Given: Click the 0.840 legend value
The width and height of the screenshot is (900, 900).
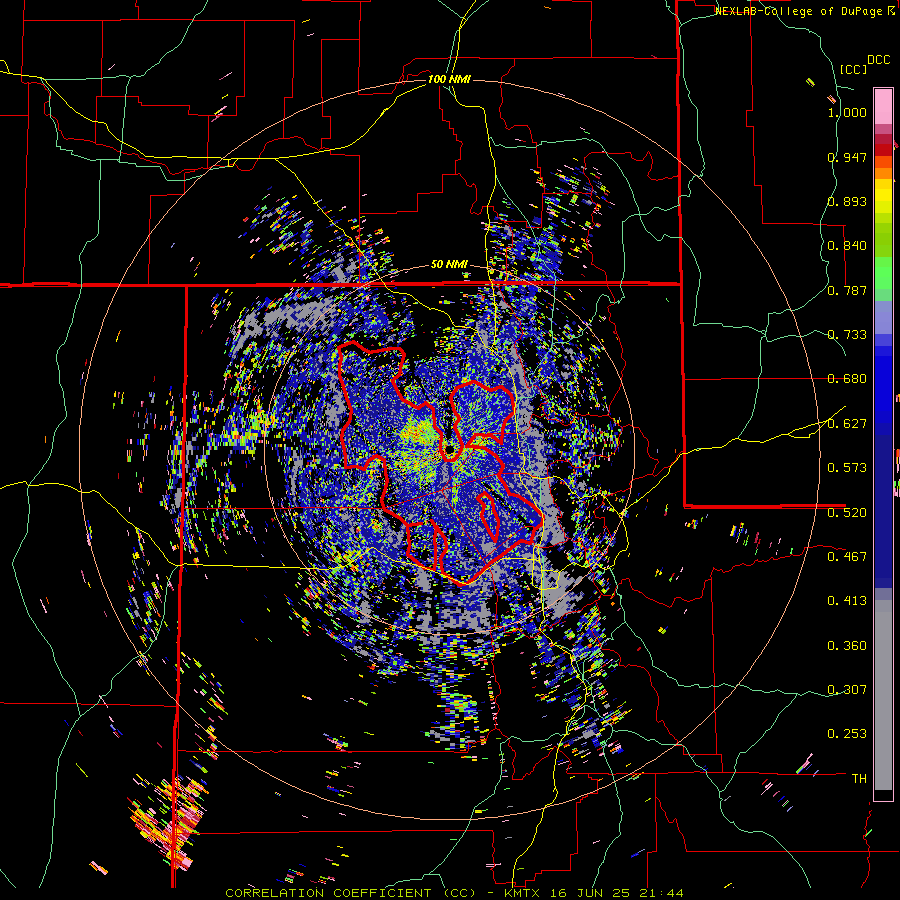Looking at the screenshot, I should pos(847,246).
